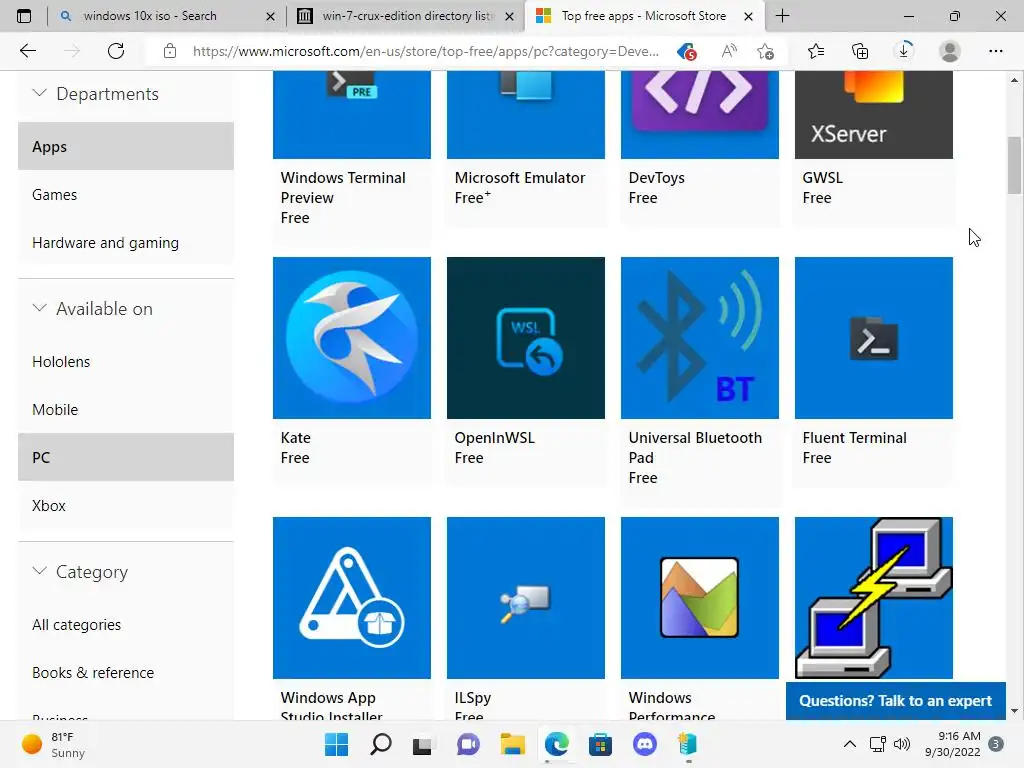Open Windows Performance app icon tile
The height and width of the screenshot is (768, 1024).
click(699, 598)
